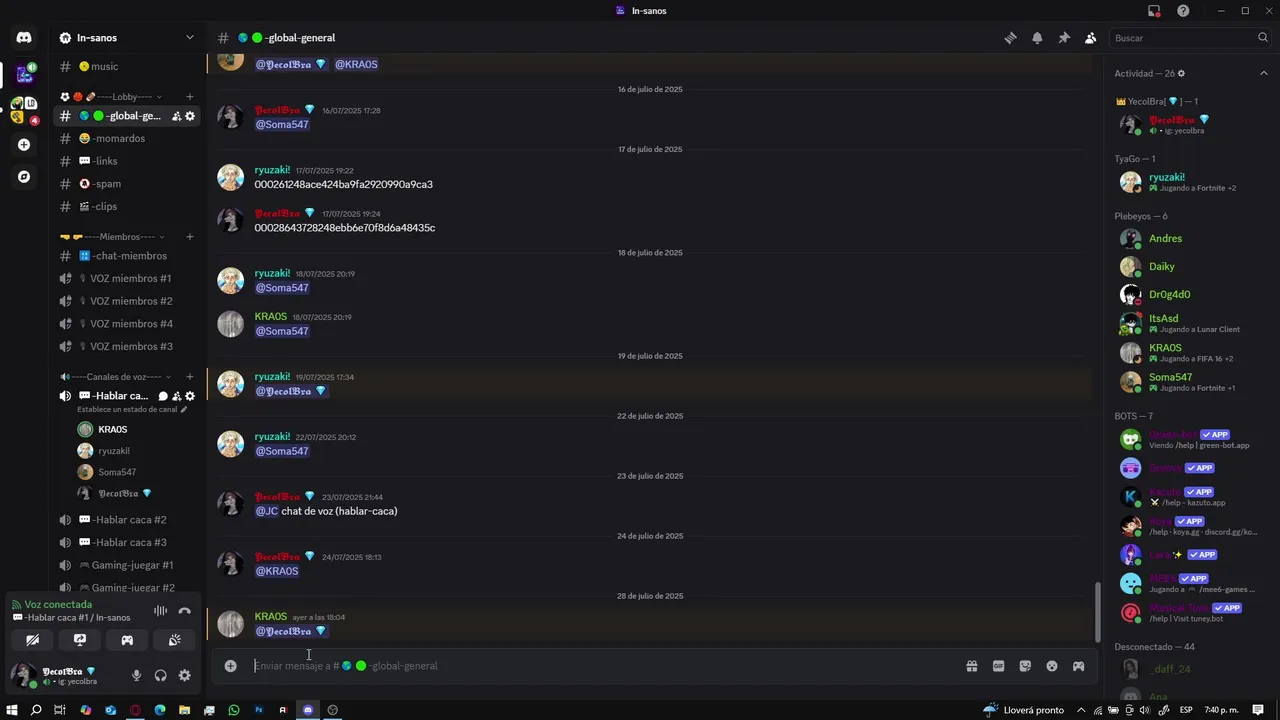
Task: Open taskbar weather Lloverá pronto widget
Action: [1025, 710]
